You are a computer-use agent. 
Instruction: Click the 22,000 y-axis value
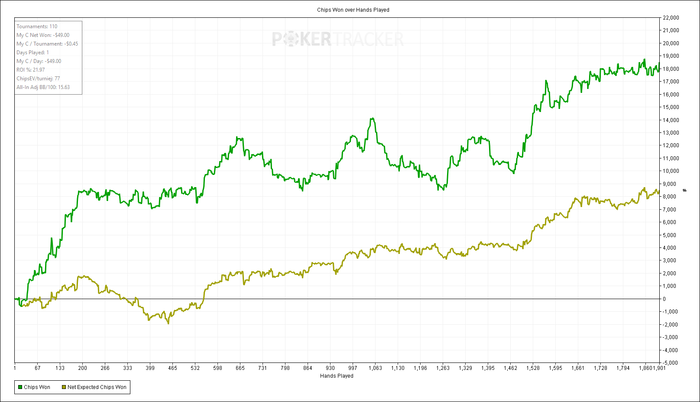point(671,18)
